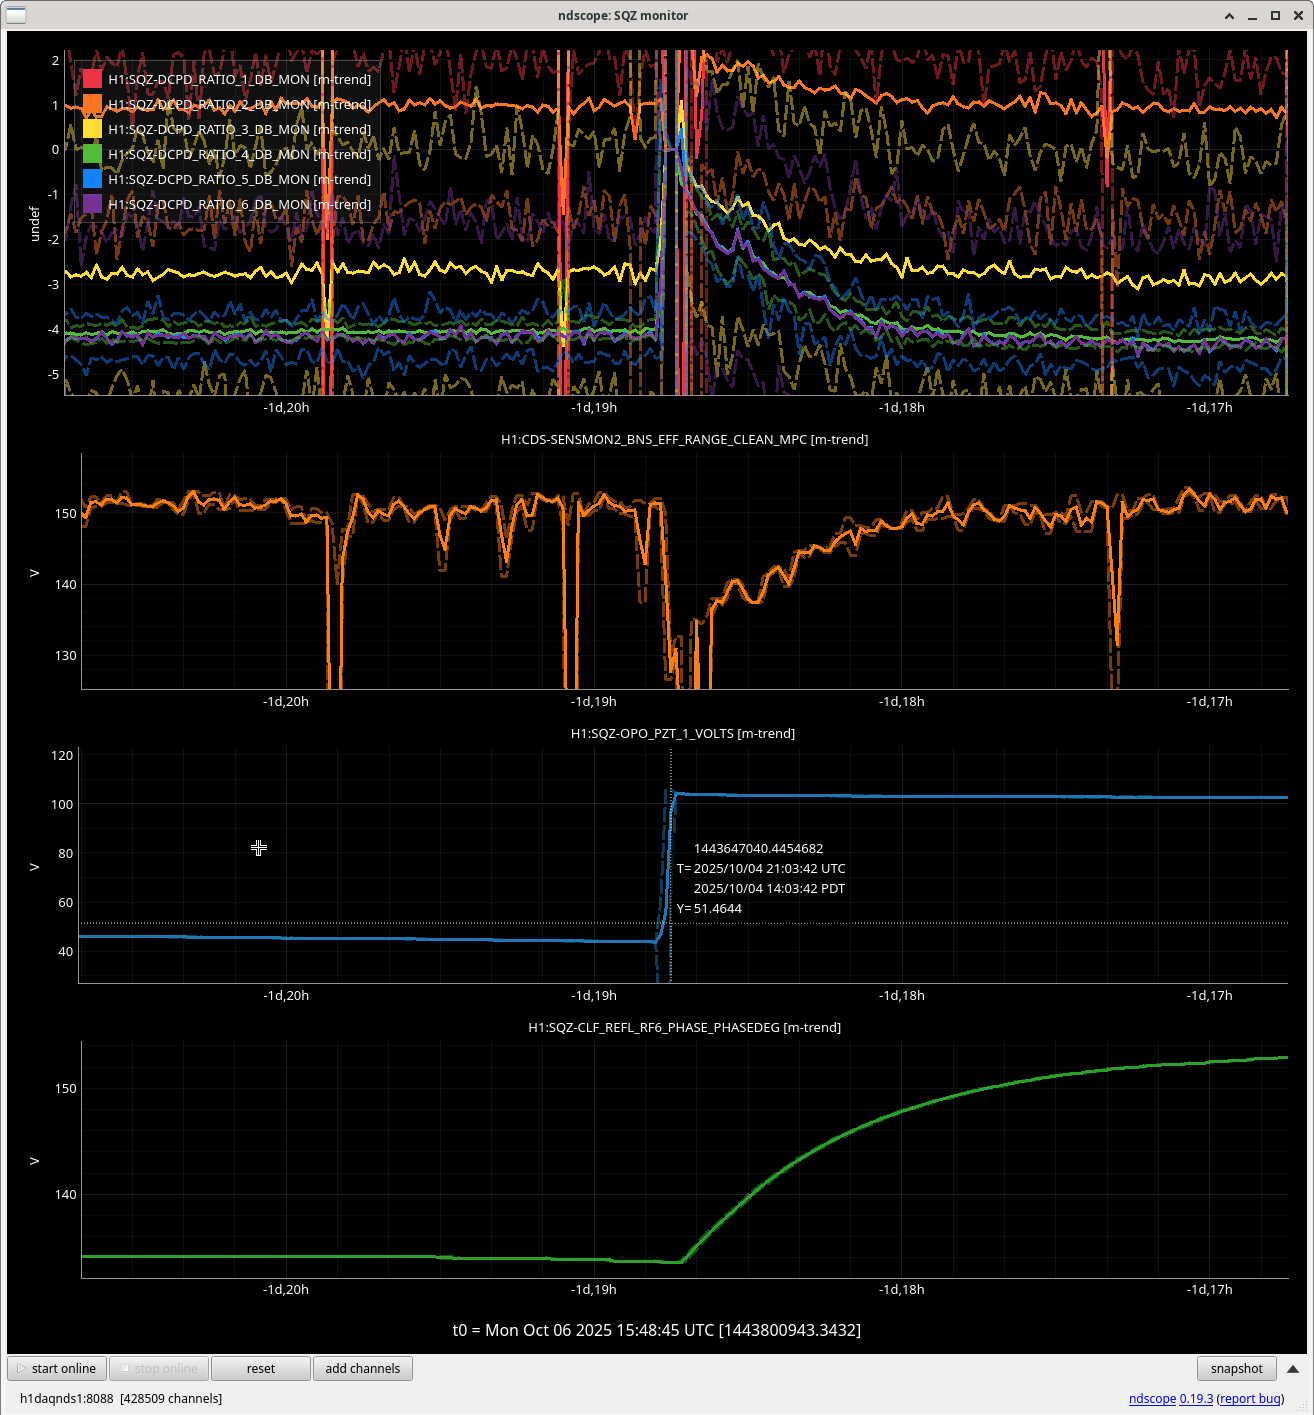The image size is (1314, 1415).
Task: Click the start online button
Action: pos(57,1369)
